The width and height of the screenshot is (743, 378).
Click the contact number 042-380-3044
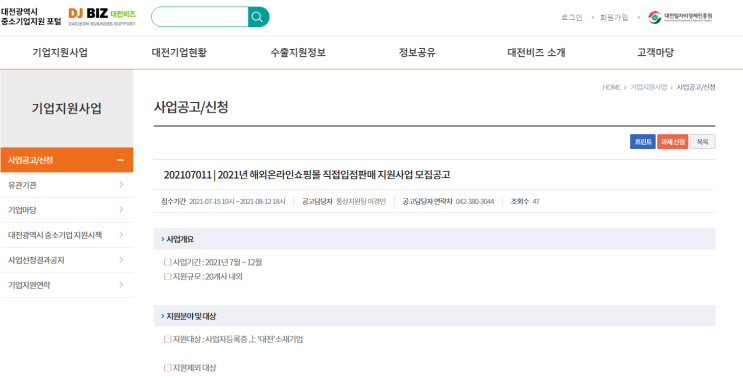[x=475, y=201]
